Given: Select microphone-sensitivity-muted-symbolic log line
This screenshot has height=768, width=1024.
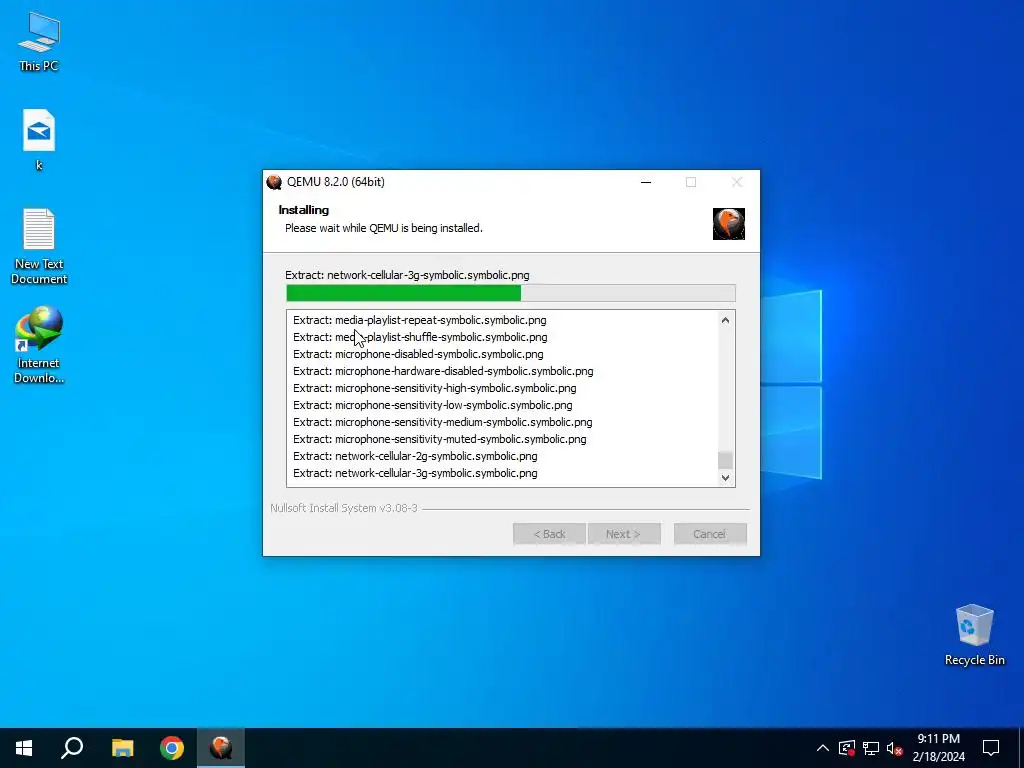Looking at the screenshot, I should 440,439.
